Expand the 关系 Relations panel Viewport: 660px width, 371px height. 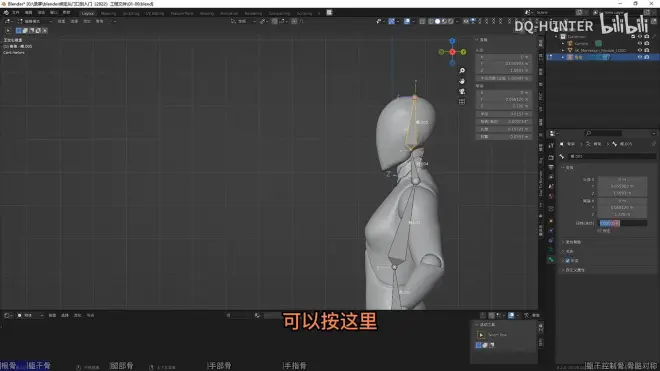coord(564,251)
